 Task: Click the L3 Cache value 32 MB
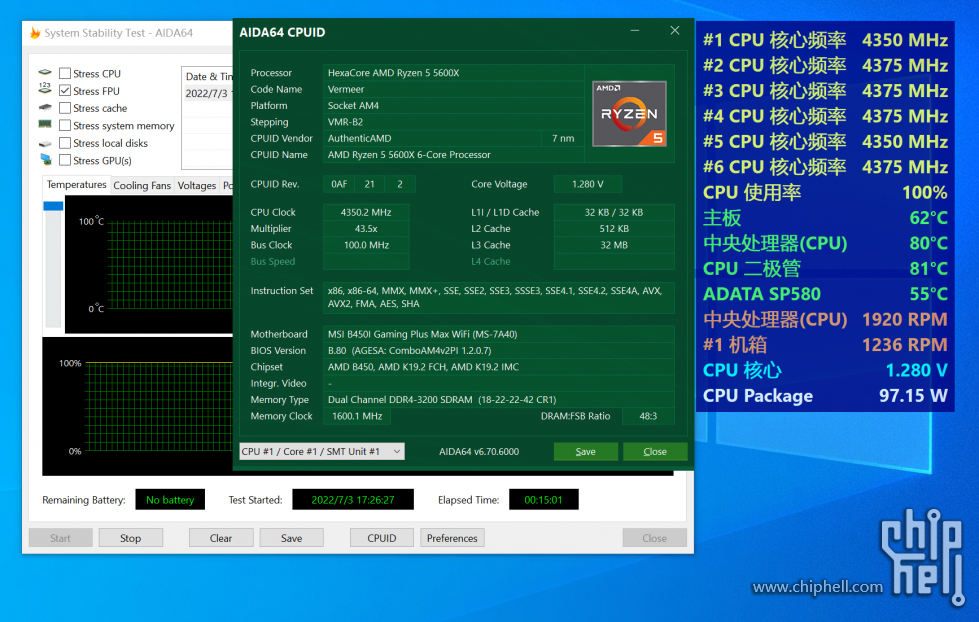(x=614, y=245)
